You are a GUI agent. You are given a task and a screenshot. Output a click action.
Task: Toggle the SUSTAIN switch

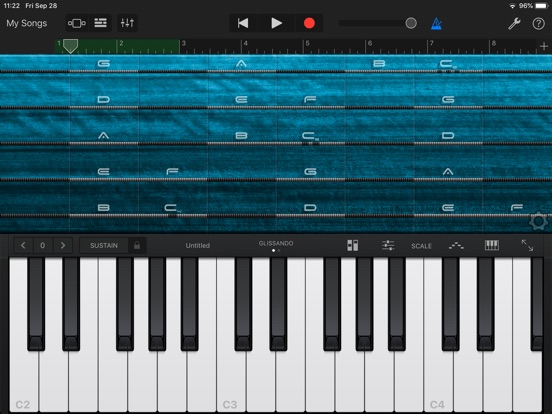click(x=104, y=245)
